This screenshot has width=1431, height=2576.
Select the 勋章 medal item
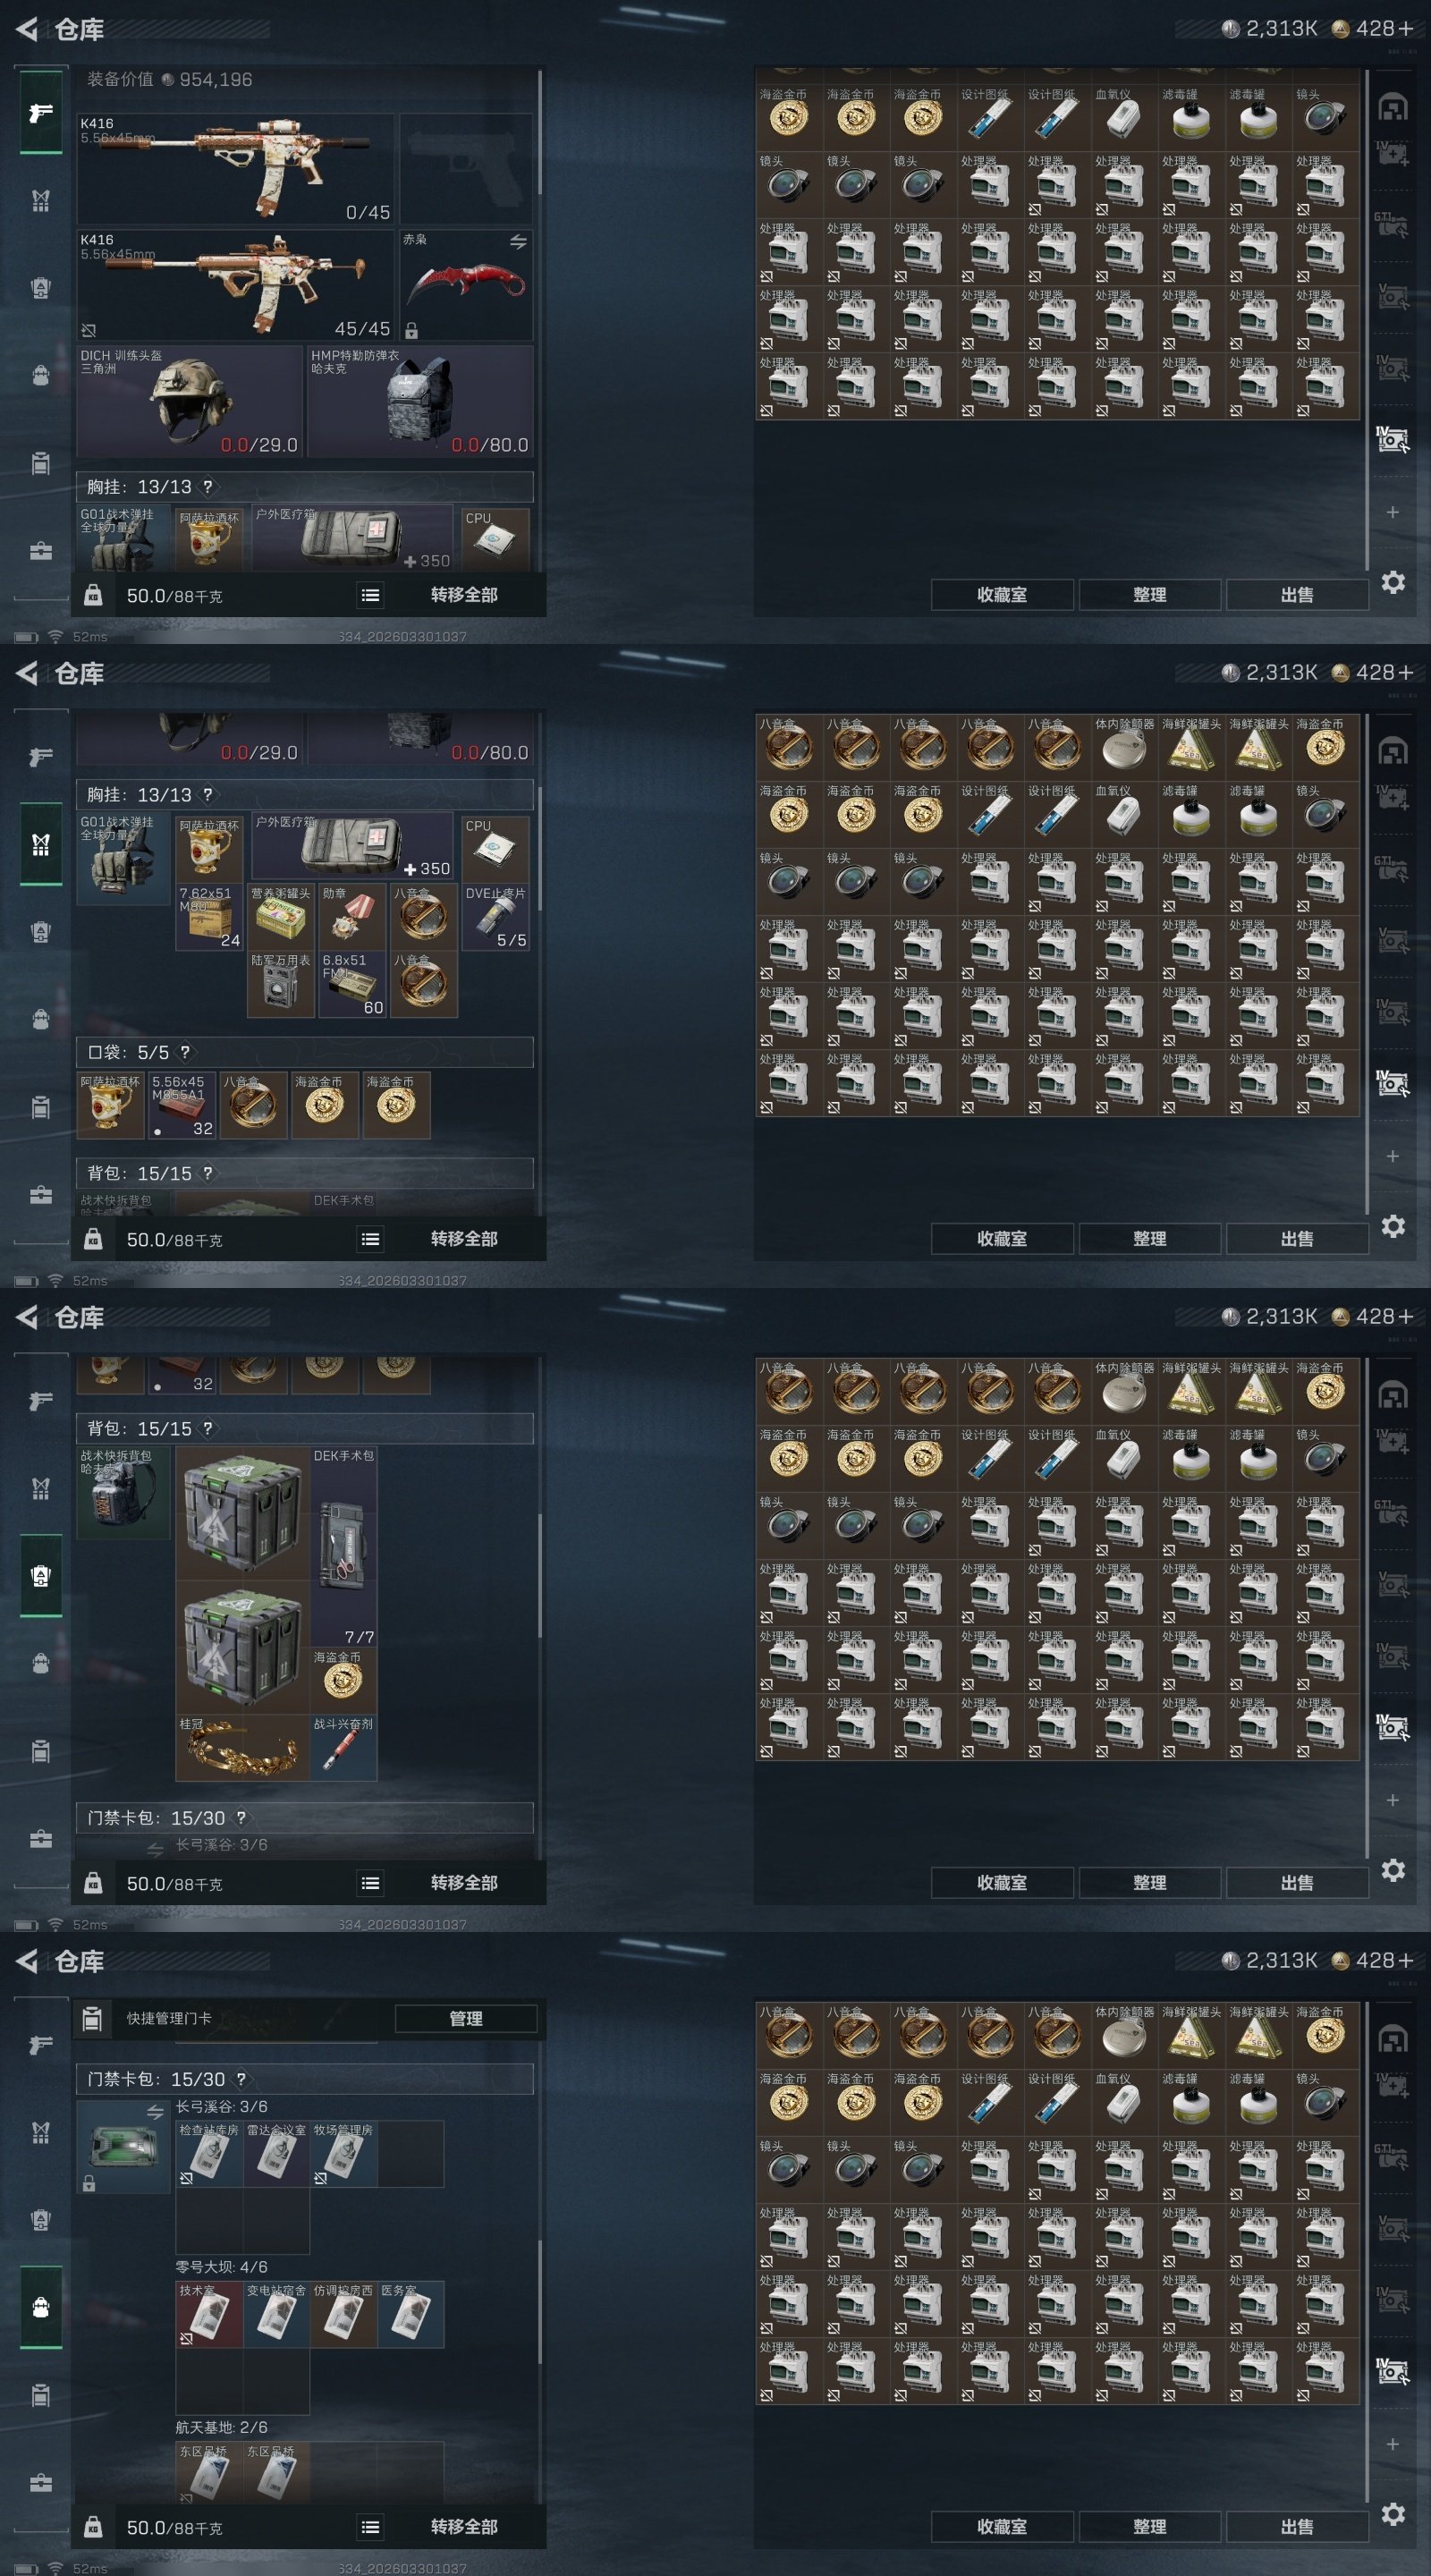[x=352, y=917]
